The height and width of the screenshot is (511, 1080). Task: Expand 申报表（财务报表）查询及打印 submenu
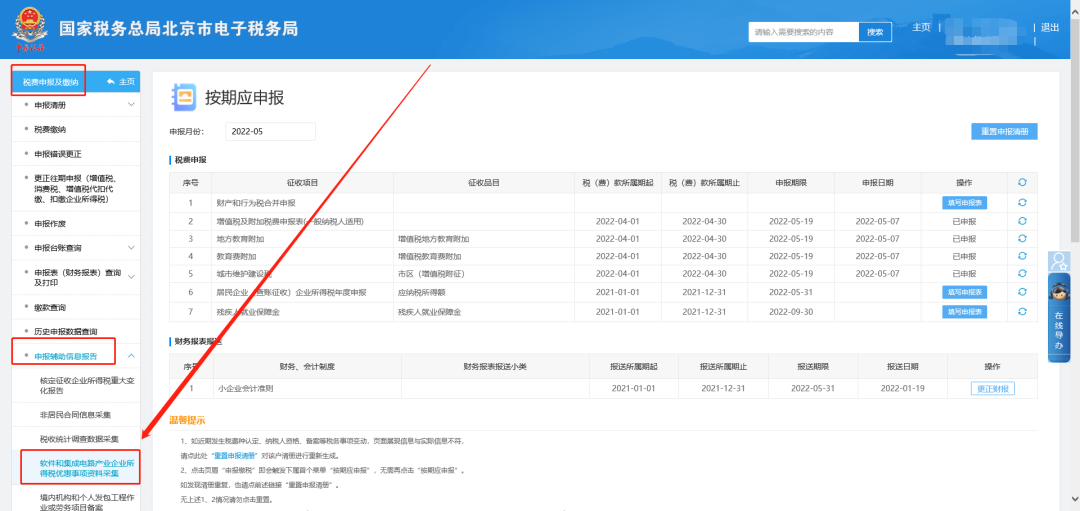131,277
